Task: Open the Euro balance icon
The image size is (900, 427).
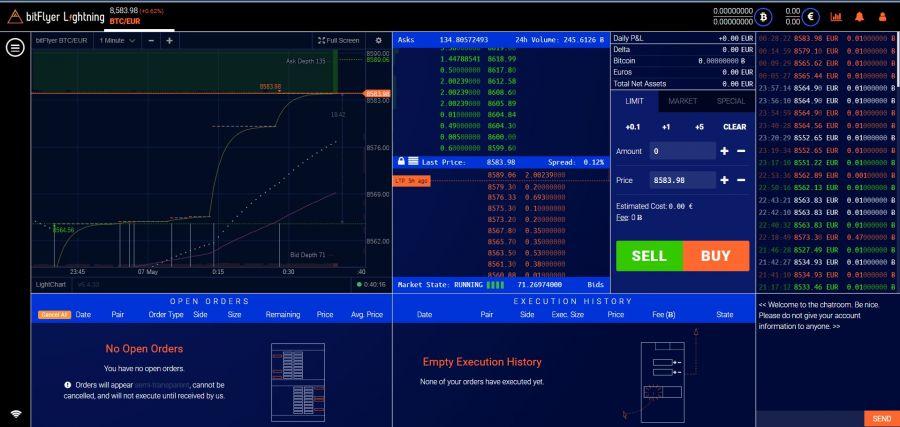Action: [x=810, y=17]
